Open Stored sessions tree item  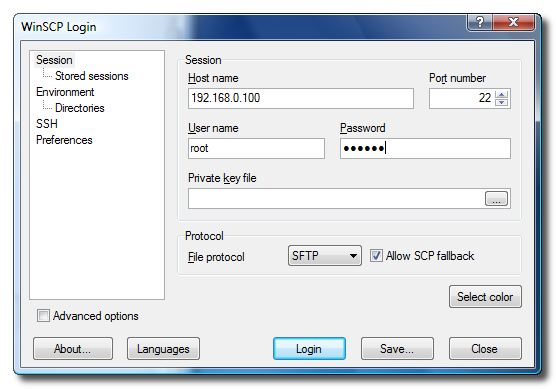[x=91, y=76]
